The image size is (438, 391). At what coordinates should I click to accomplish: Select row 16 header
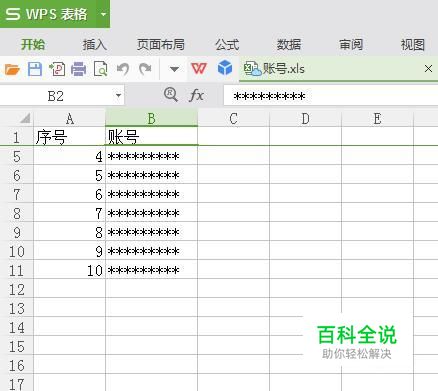(17, 365)
